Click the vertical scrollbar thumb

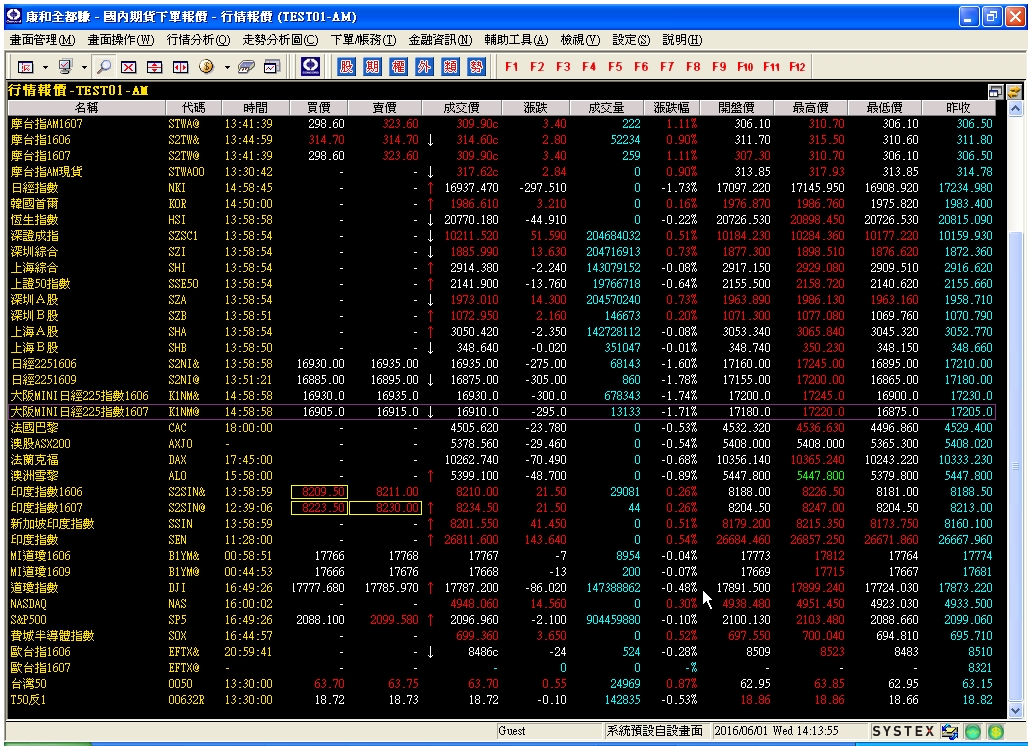1016,467
